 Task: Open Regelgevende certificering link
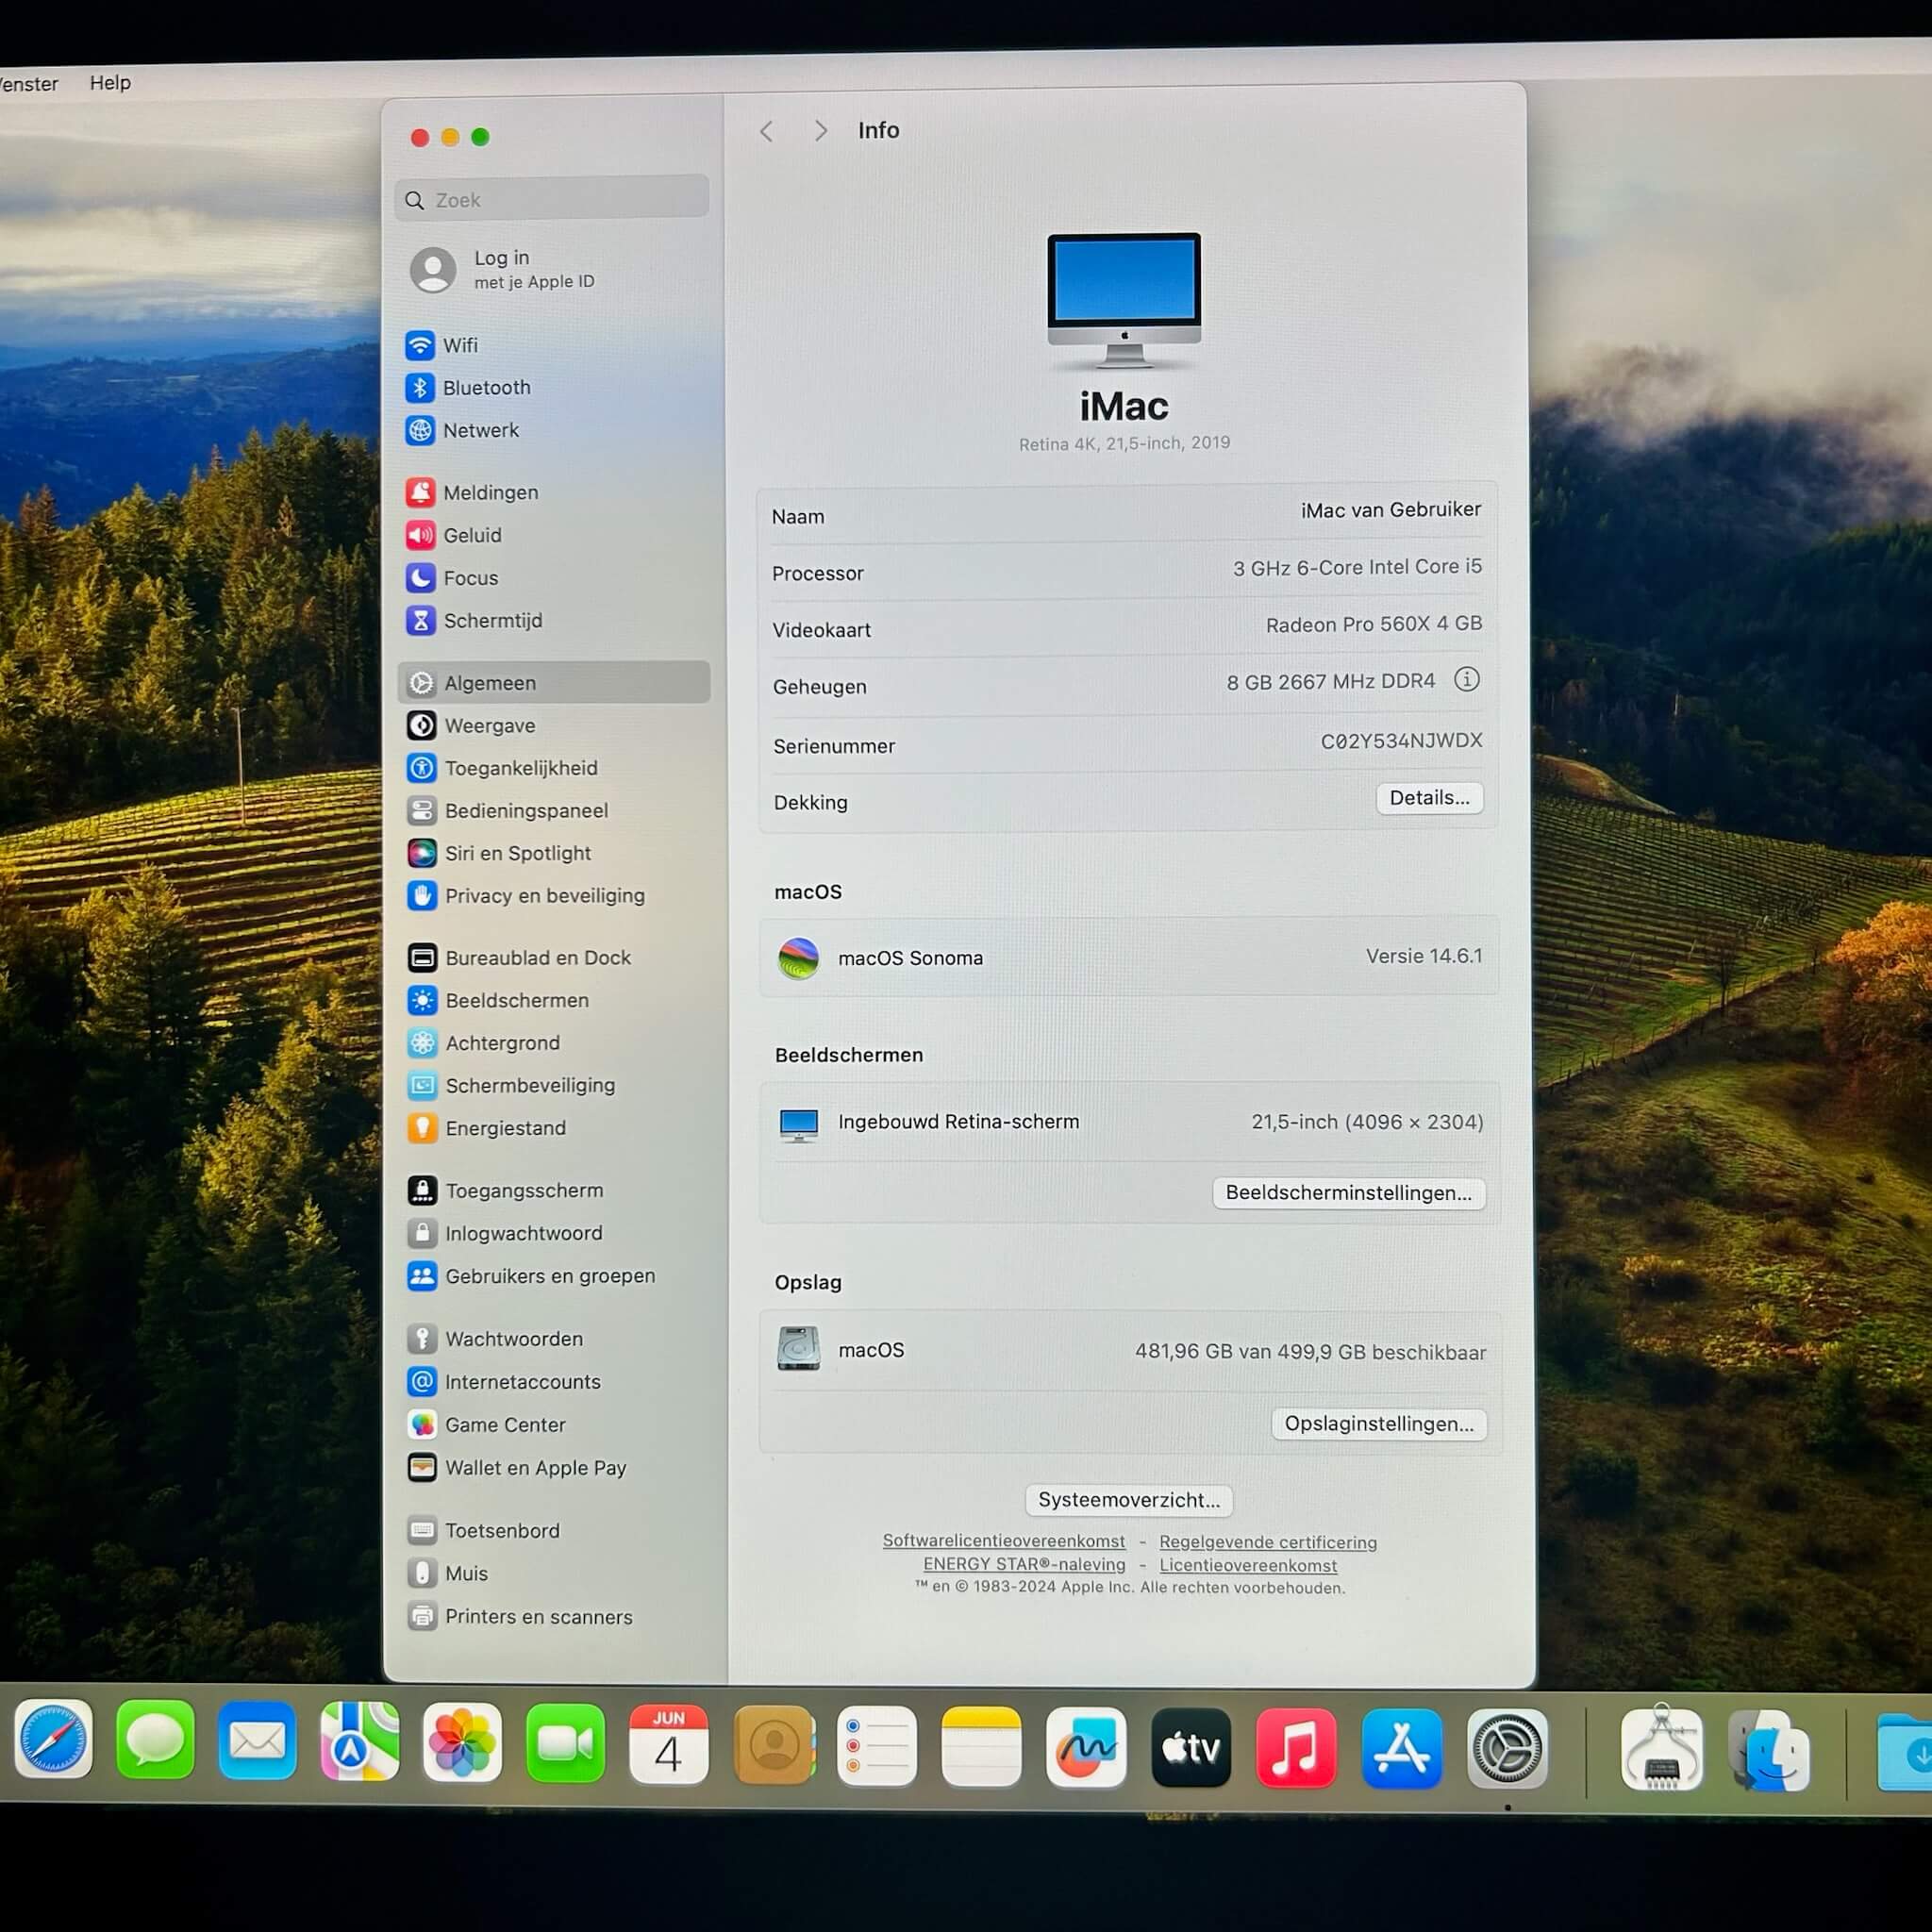pos(1268,1542)
